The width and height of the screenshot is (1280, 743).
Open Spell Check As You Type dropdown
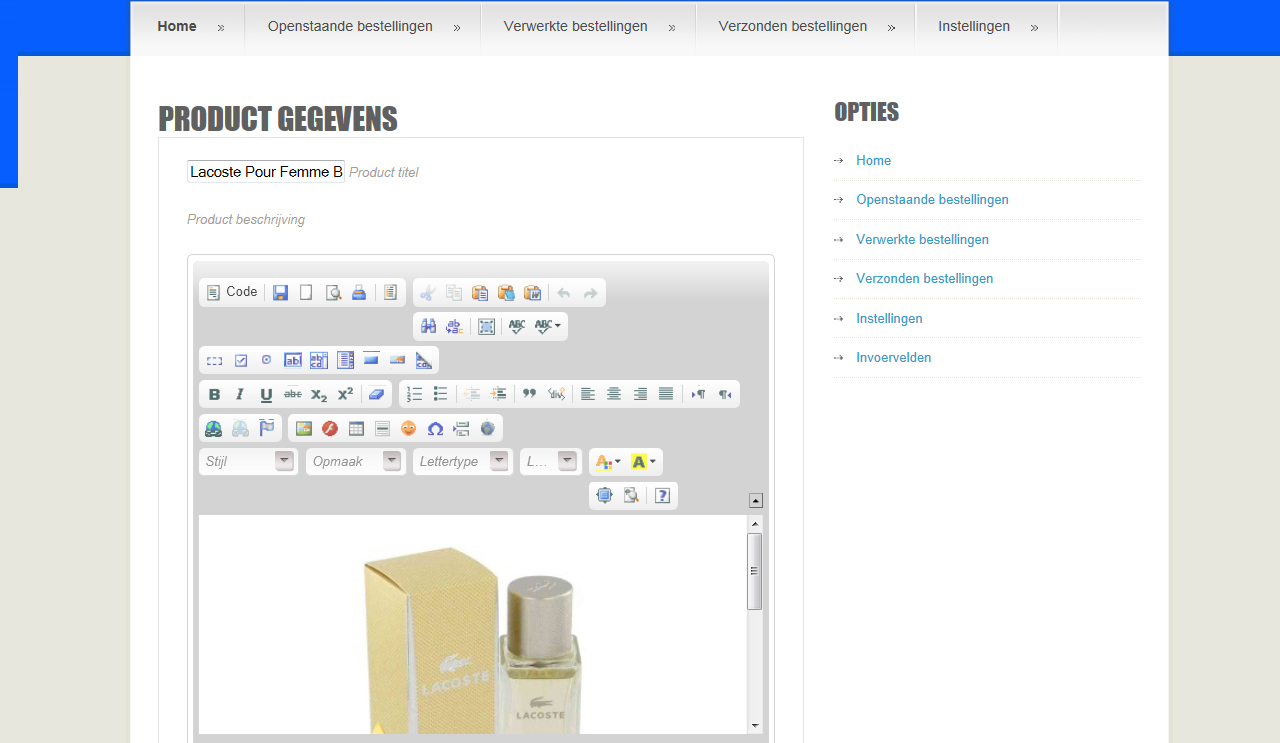tap(547, 326)
